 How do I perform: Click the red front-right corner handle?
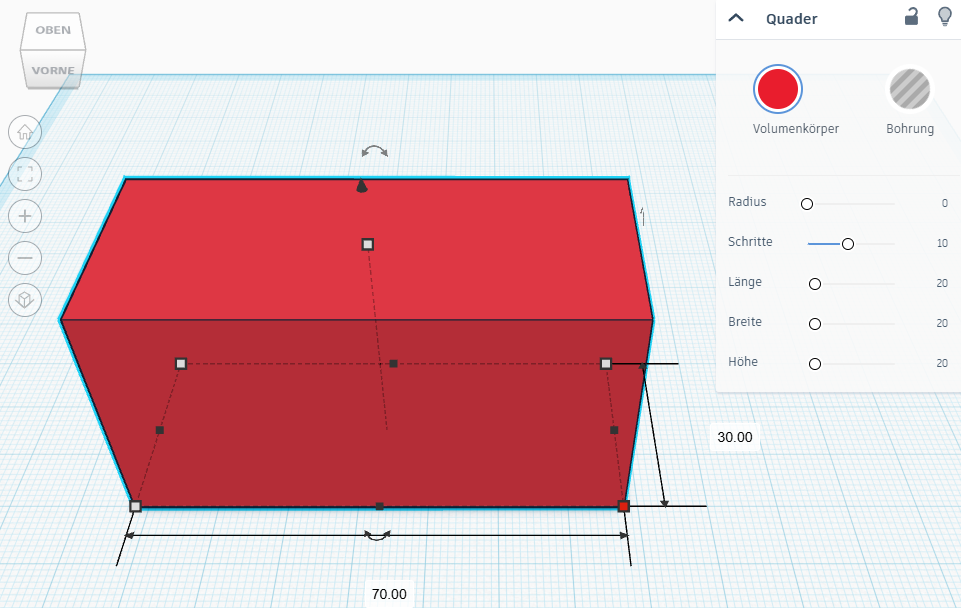coord(624,506)
